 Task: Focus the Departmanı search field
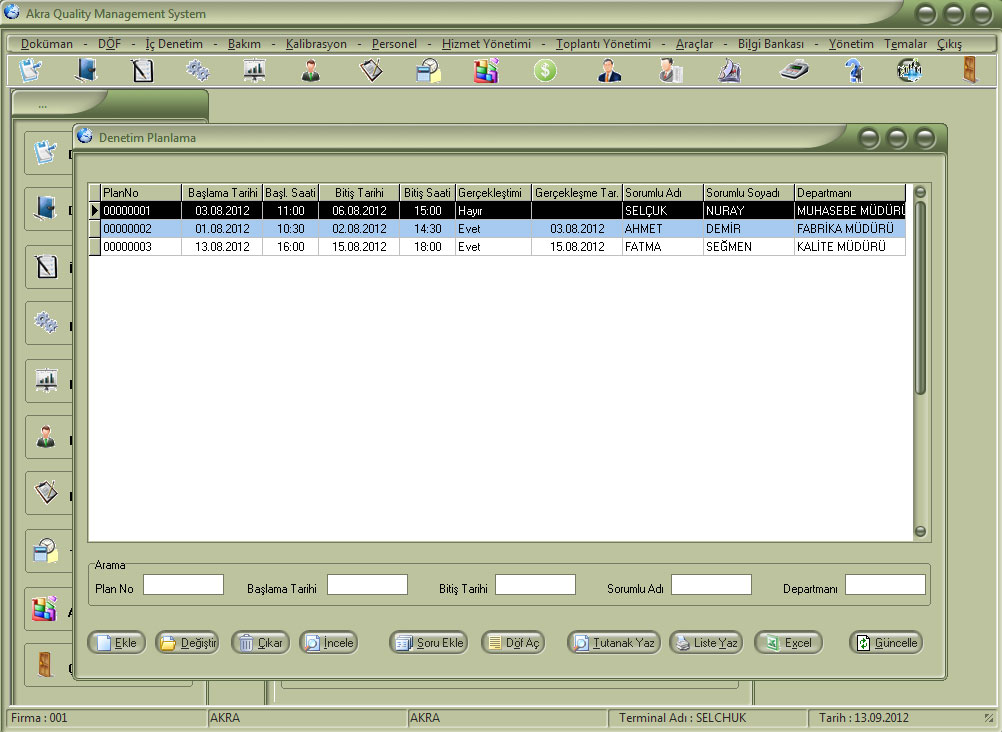(x=886, y=584)
